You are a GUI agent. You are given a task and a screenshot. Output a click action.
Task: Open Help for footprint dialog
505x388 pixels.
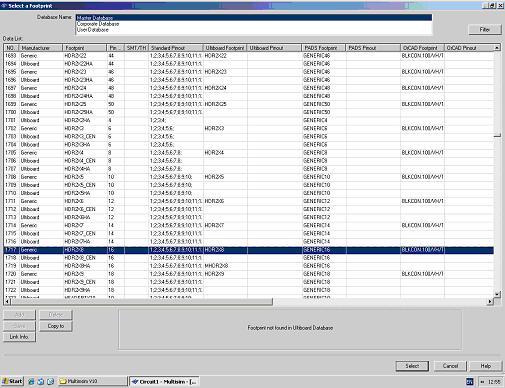(x=485, y=366)
